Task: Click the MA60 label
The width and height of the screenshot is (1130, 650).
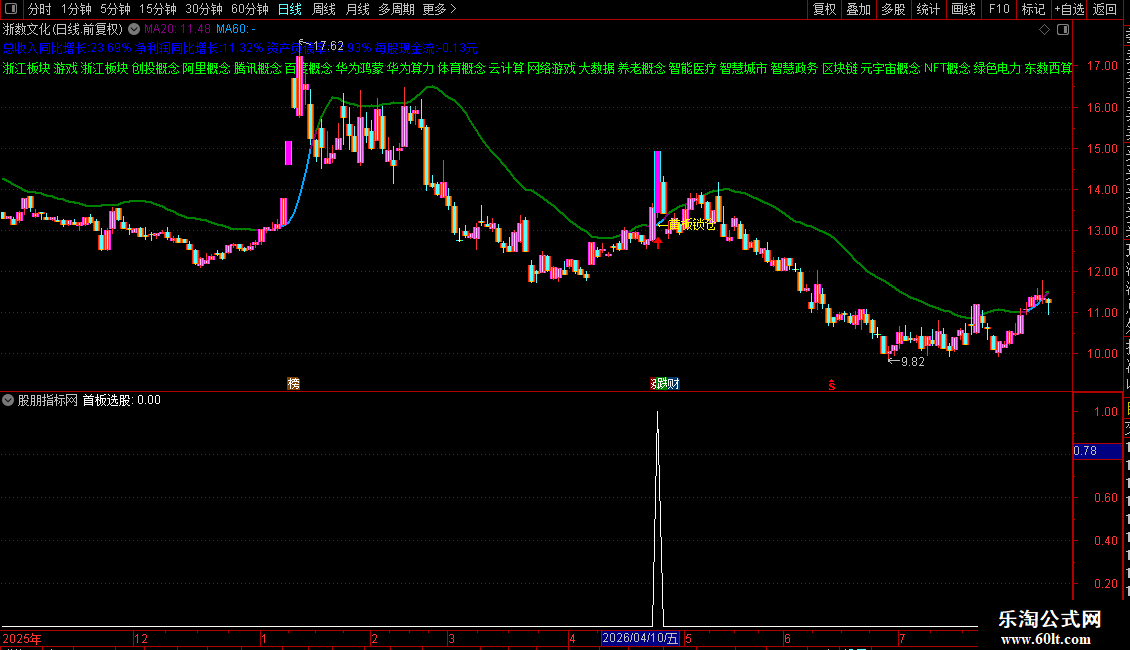Action: coord(236,29)
